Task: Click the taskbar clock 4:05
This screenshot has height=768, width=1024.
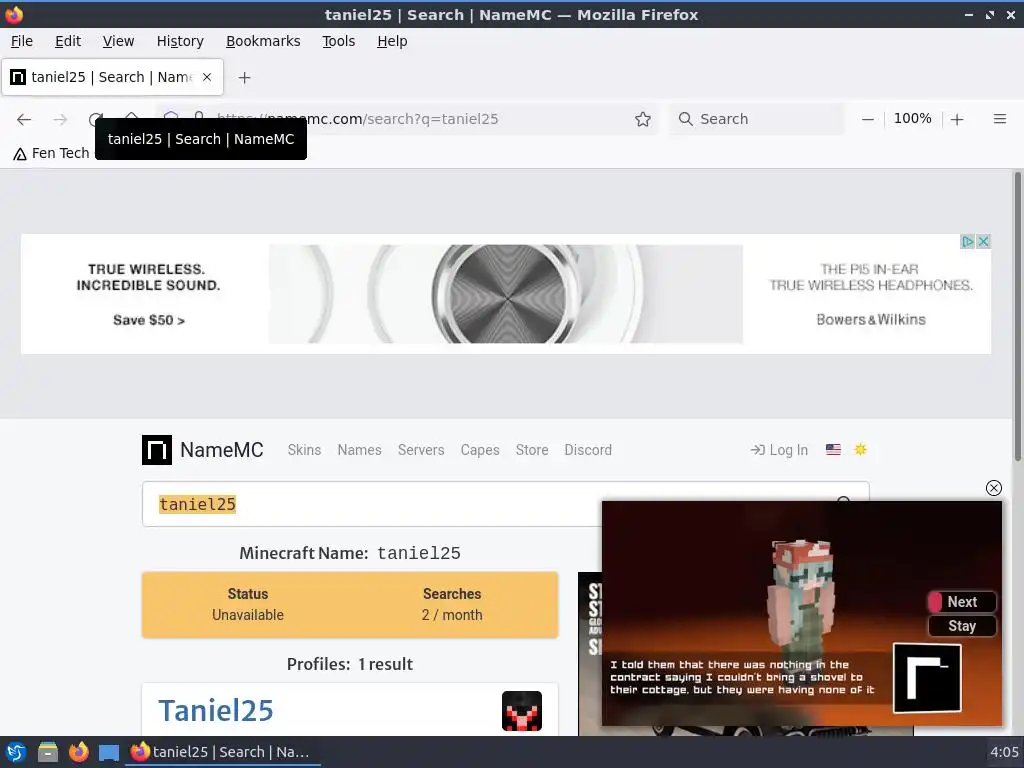Action: pos(1004,752)
